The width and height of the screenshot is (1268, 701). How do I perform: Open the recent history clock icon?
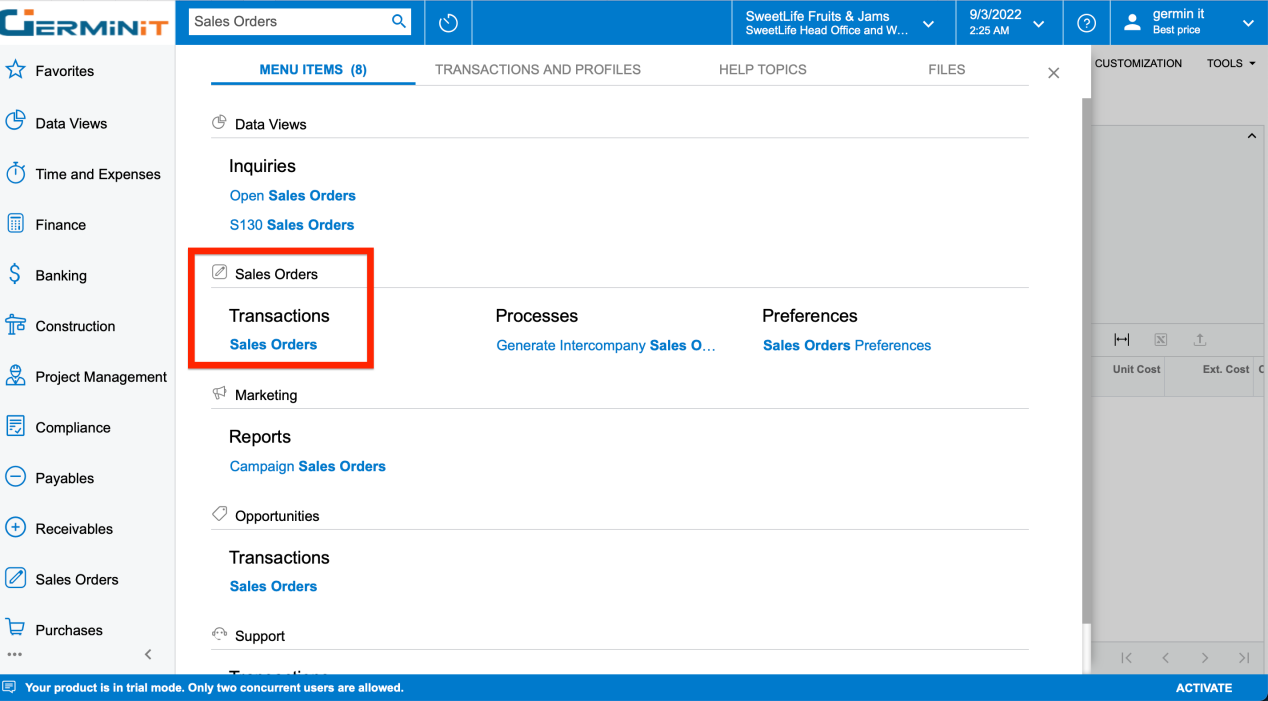pos(448,22)
